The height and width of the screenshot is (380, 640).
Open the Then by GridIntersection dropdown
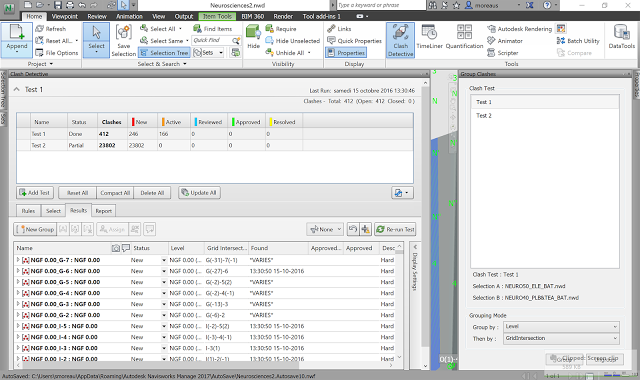tap(561, 338)
